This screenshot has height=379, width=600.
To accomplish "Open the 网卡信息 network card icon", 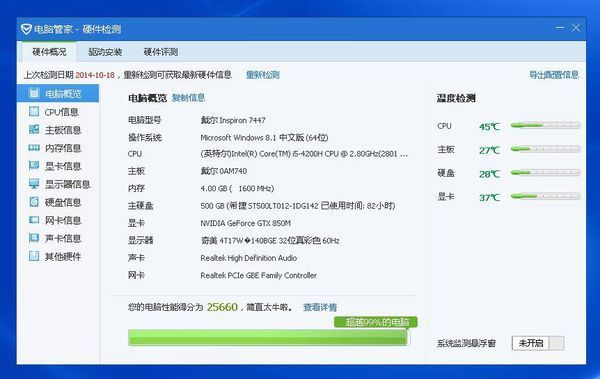I will tap(34, 220).
